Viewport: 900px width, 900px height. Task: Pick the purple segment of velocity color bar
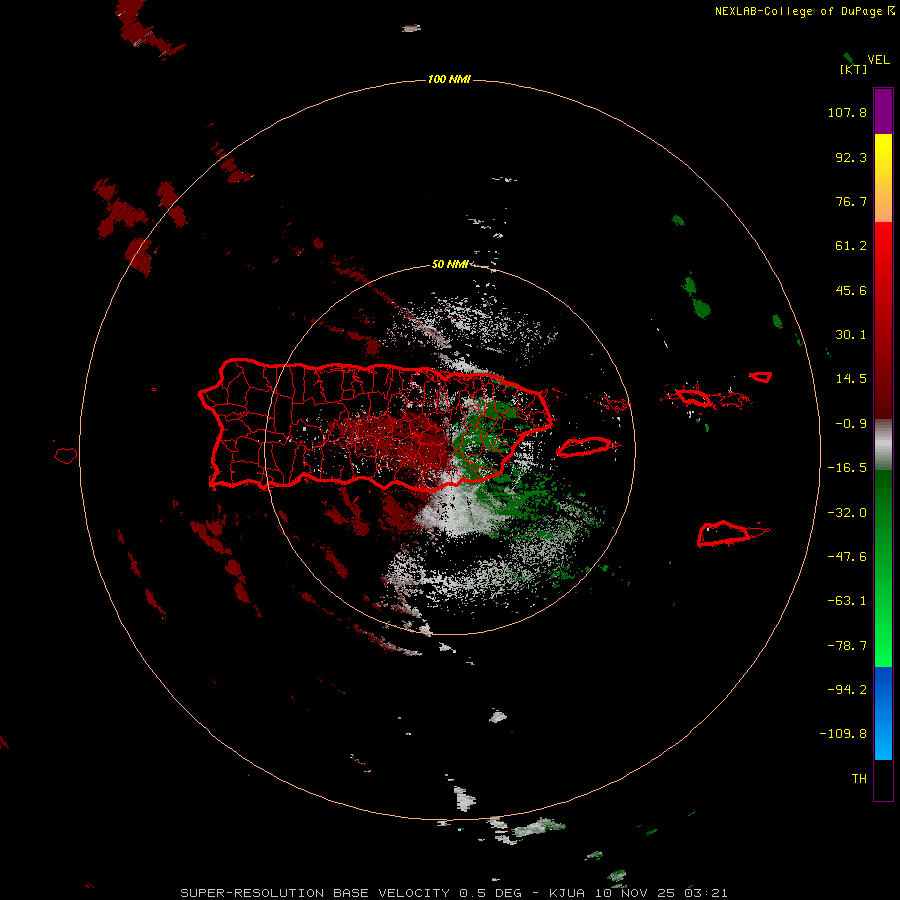(883, 111)
